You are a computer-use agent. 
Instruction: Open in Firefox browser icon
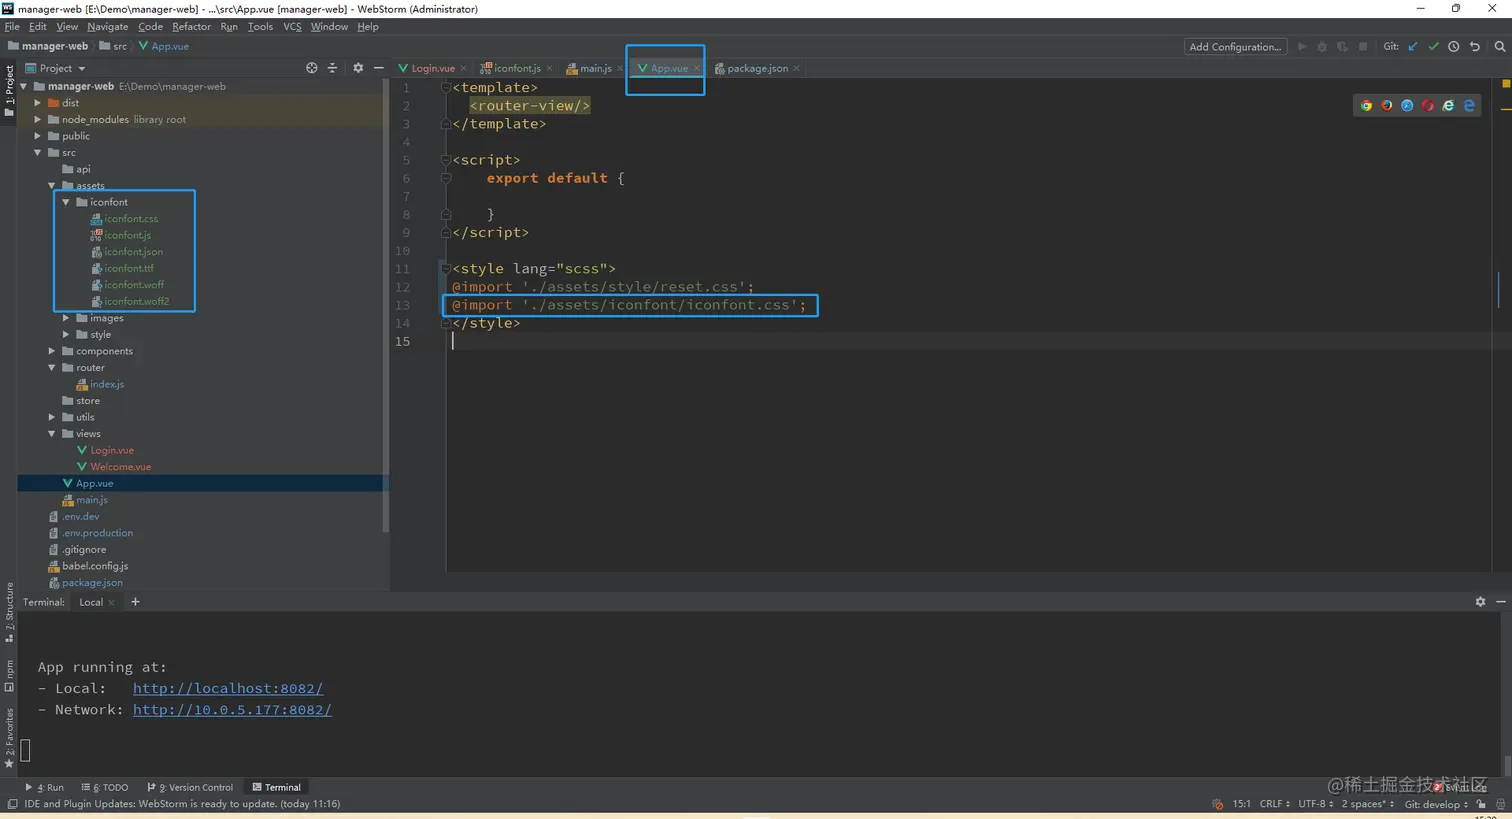(x=1387, y=105)
